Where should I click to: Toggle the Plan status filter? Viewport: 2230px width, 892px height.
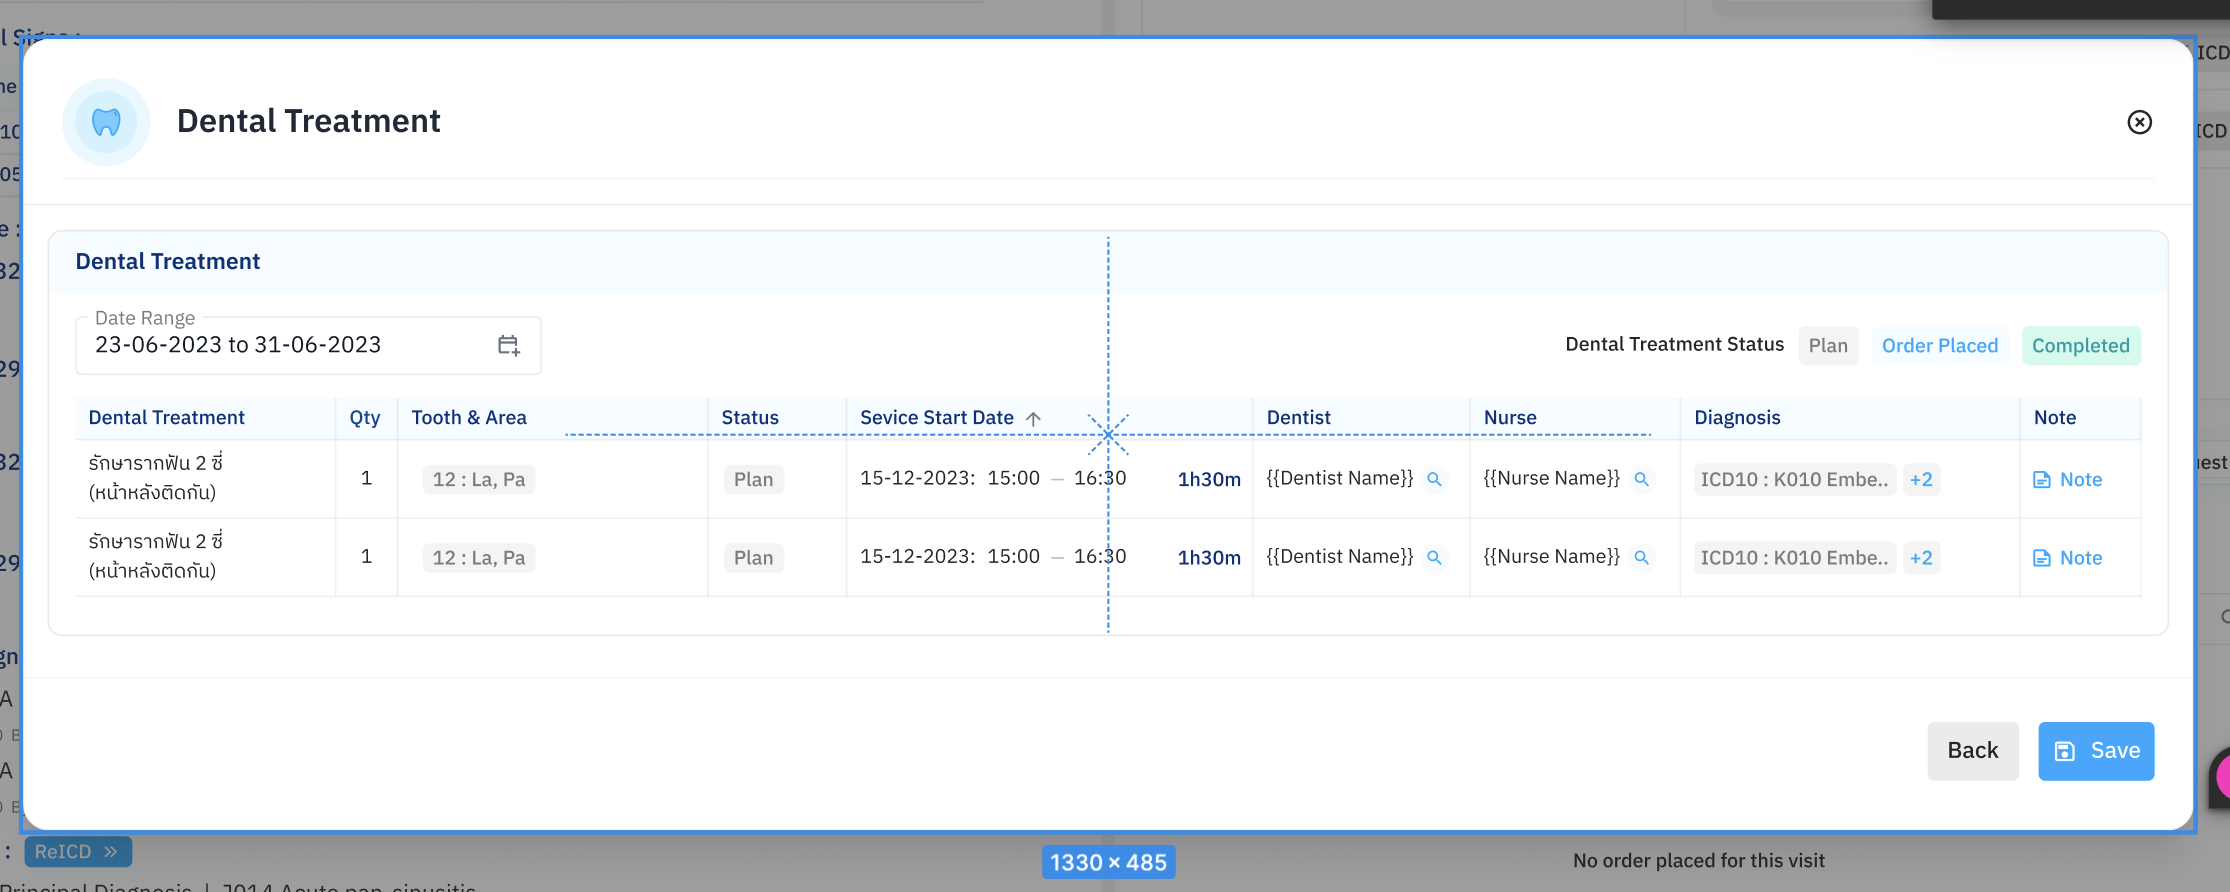pyautogui.click(x=1827, y=346)
